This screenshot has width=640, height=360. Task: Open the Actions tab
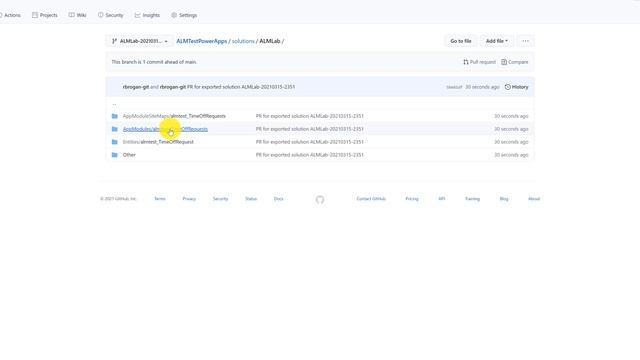[10, 15]
